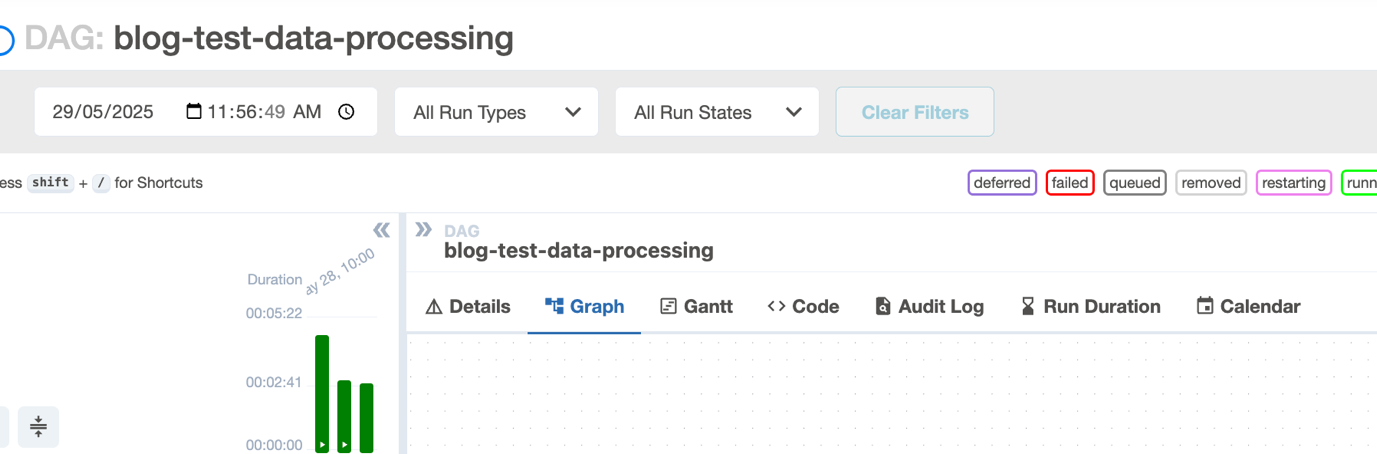Toggle the DAG pause switch beside title

(x=5, y=40)
